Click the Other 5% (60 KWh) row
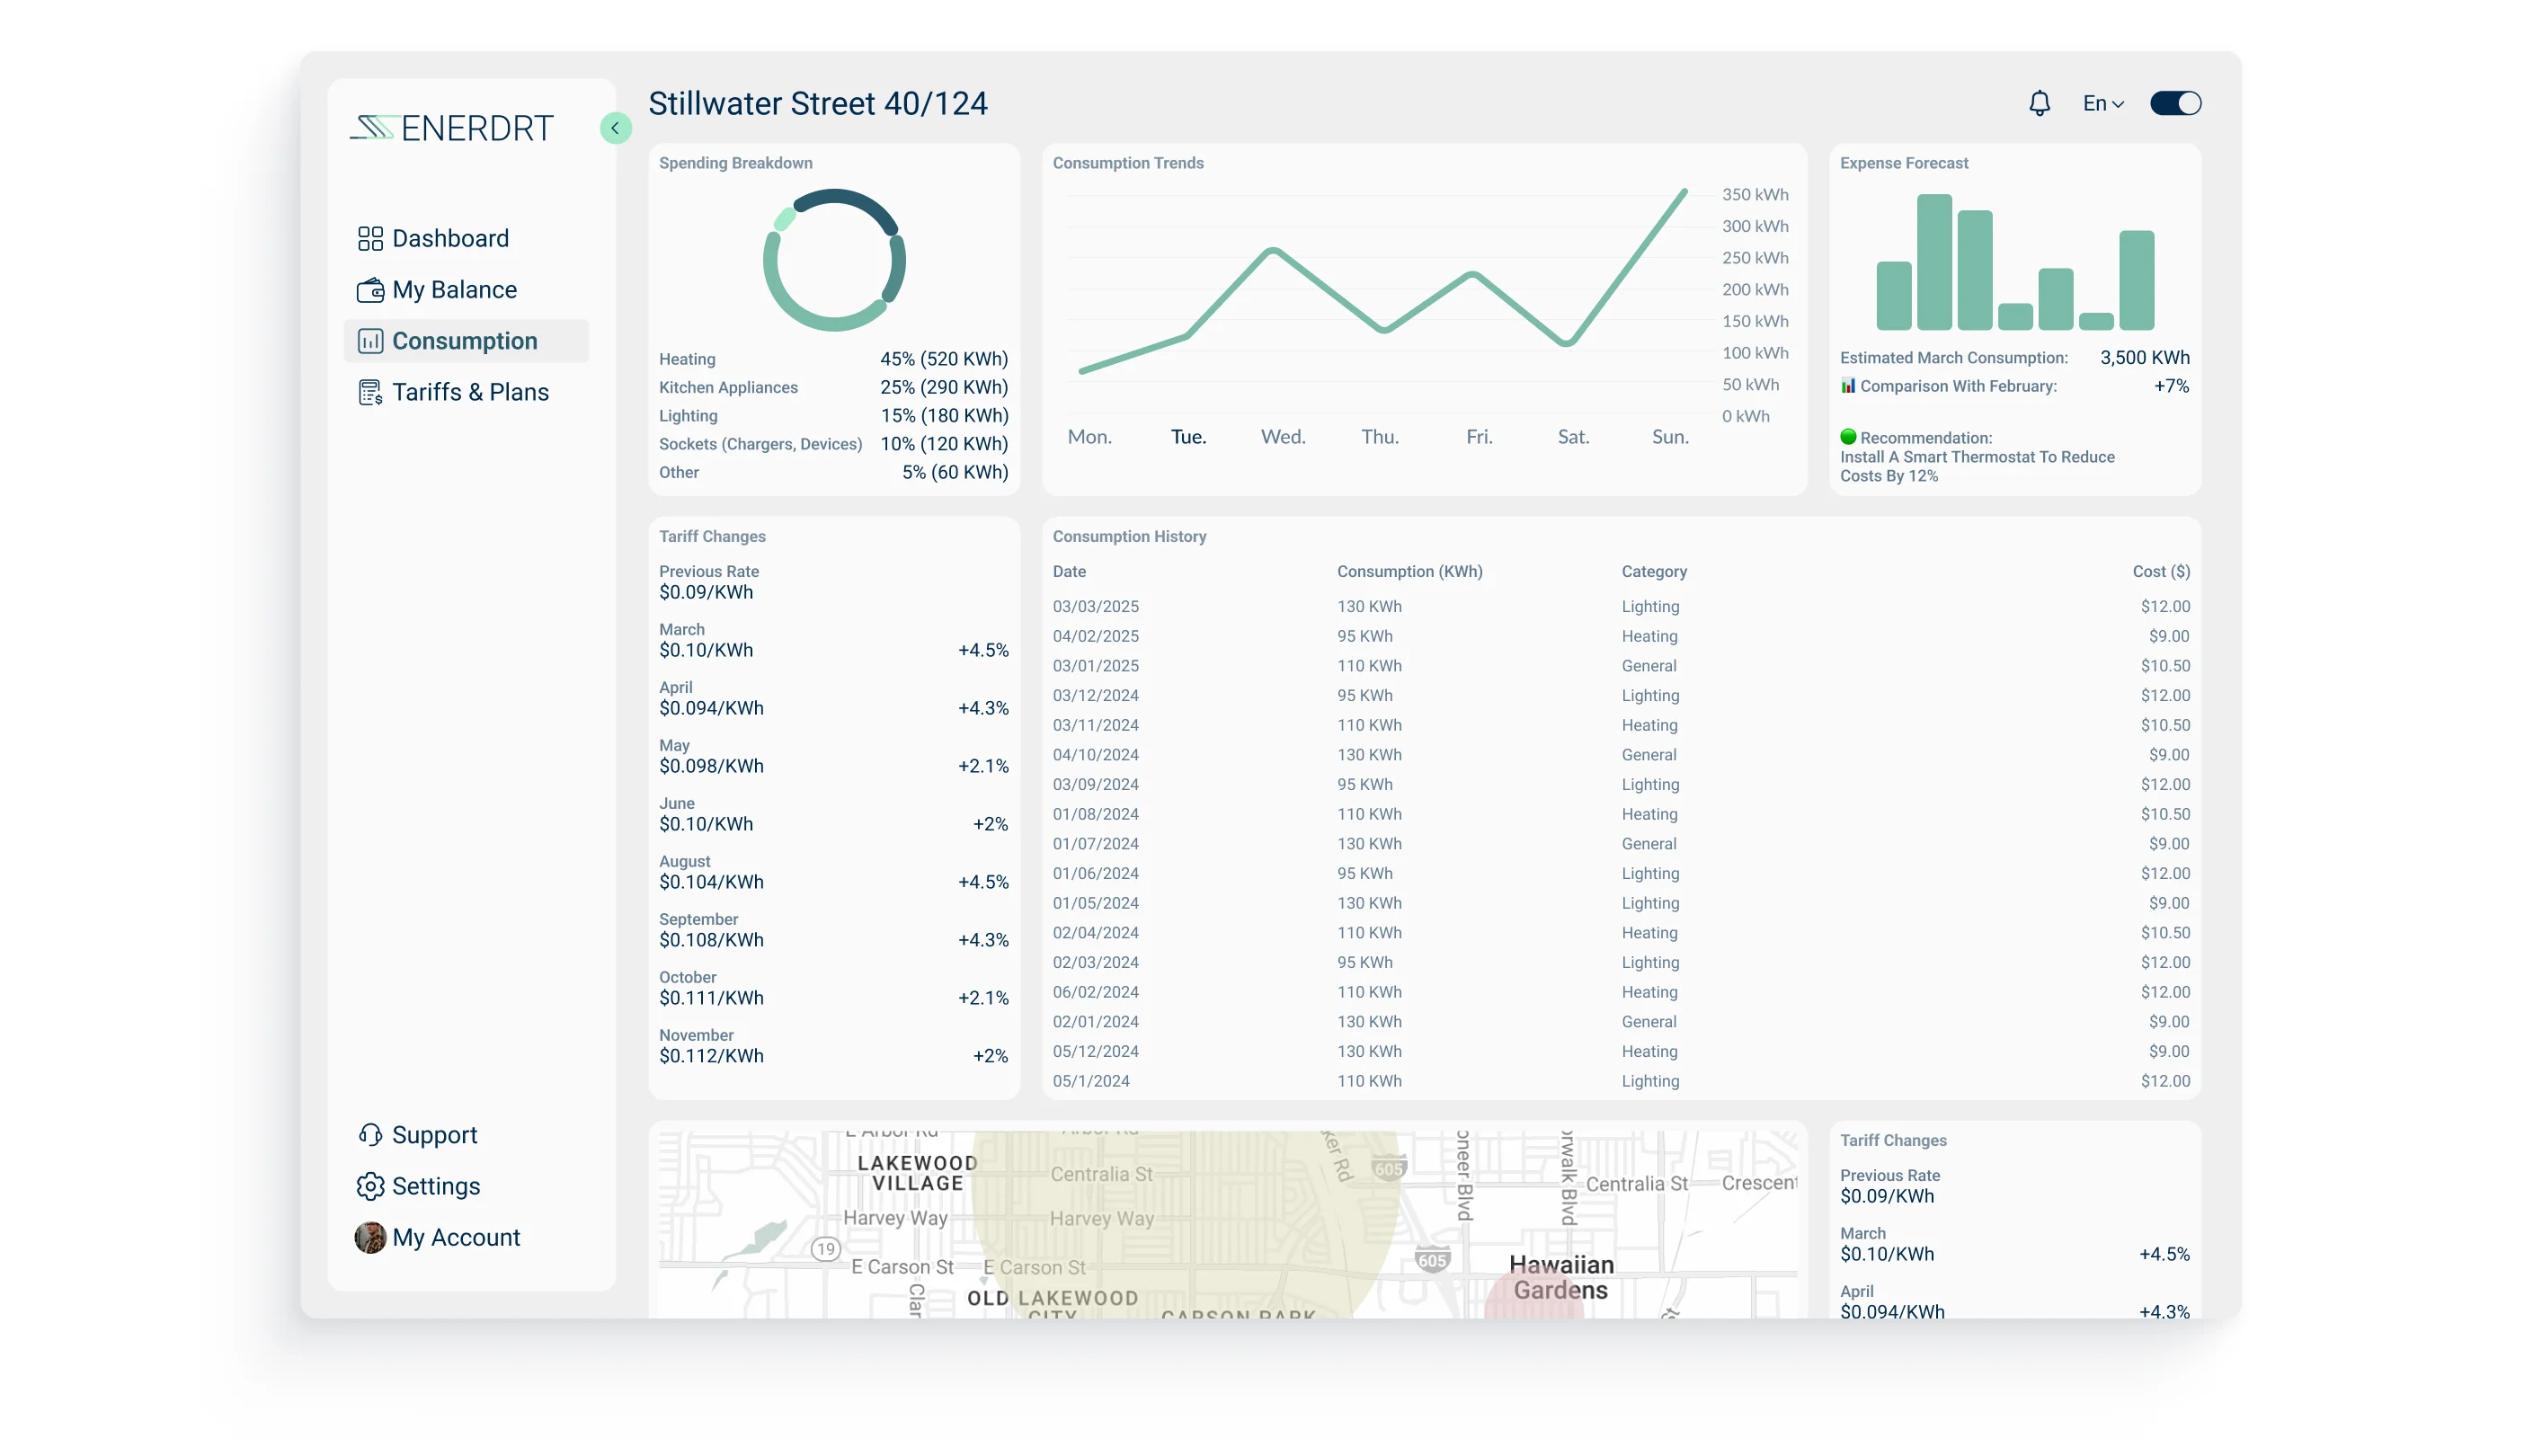2542x1456 pixels. click(833, 472)
